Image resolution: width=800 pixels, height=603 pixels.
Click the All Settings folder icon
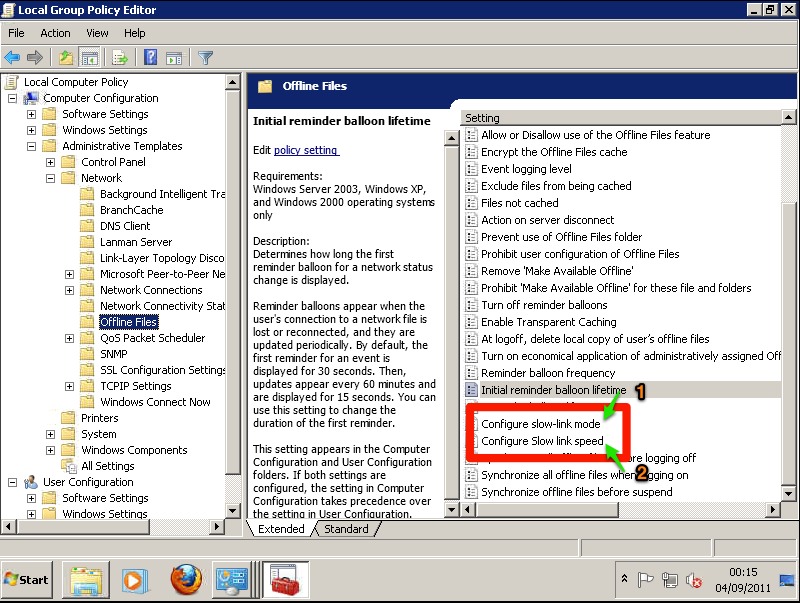[x=69, y=466]
